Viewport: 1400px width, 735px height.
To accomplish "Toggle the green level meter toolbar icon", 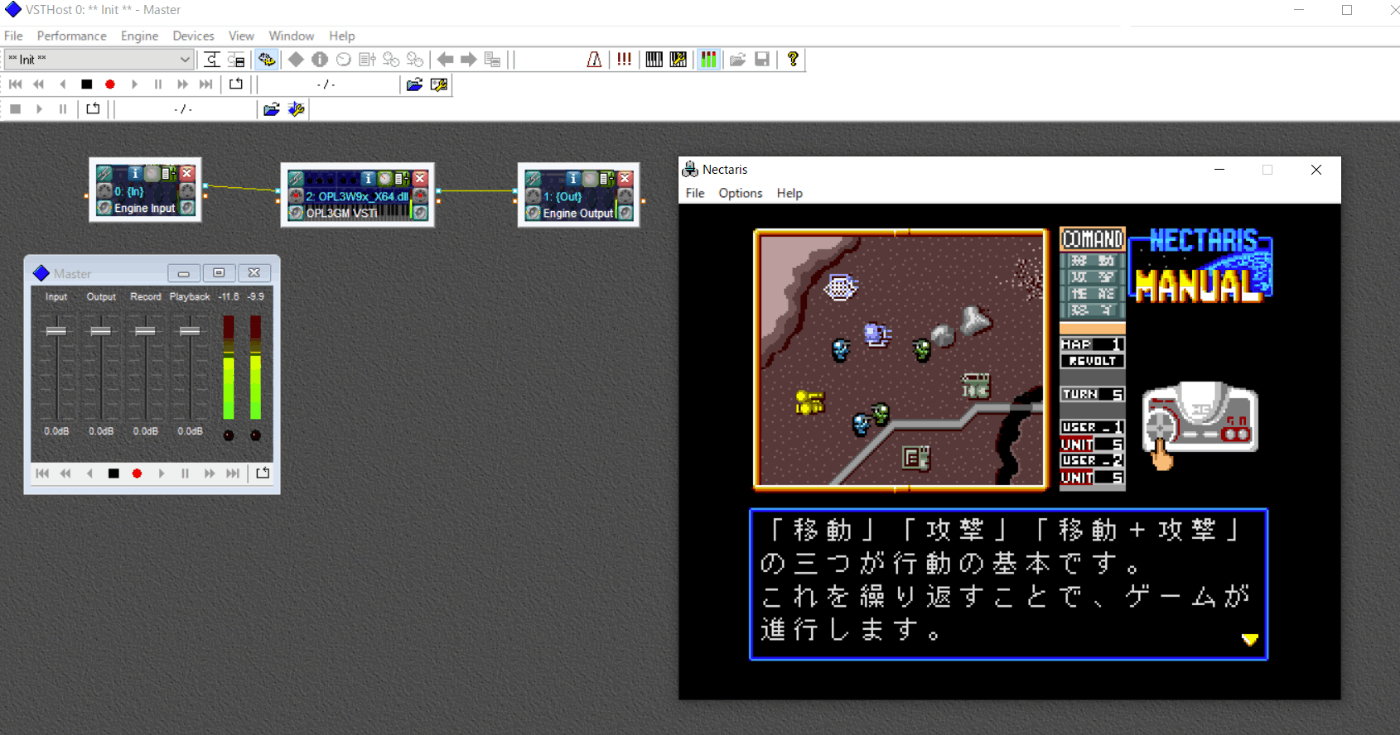I will pyautogui.click(x=708, y=59).
